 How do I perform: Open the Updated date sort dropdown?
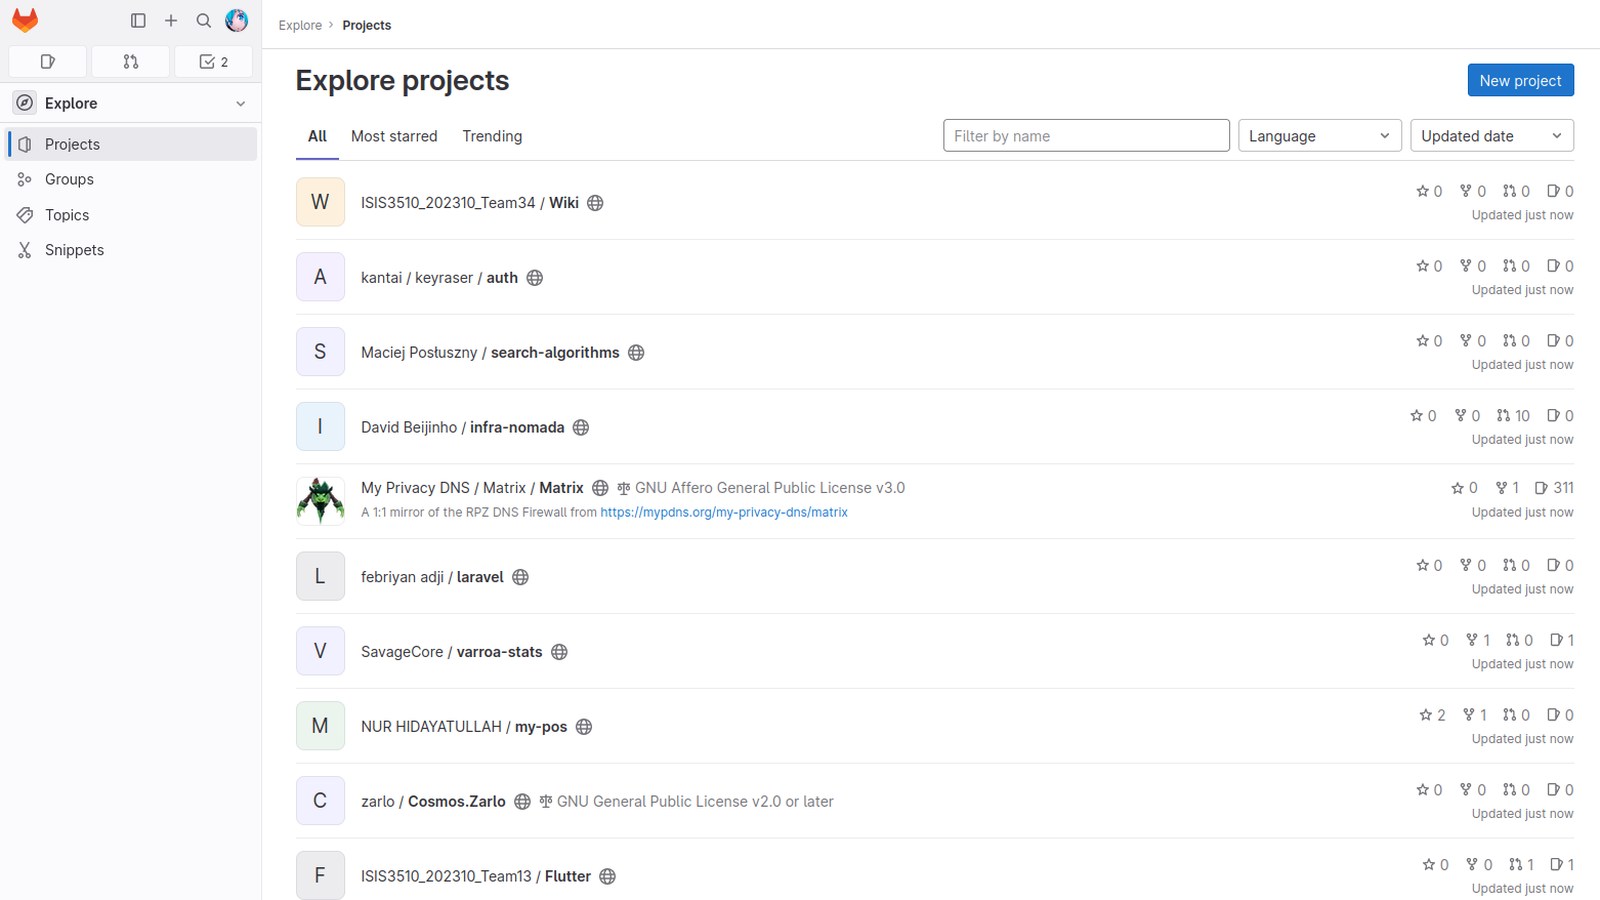tap(1491, 136)
